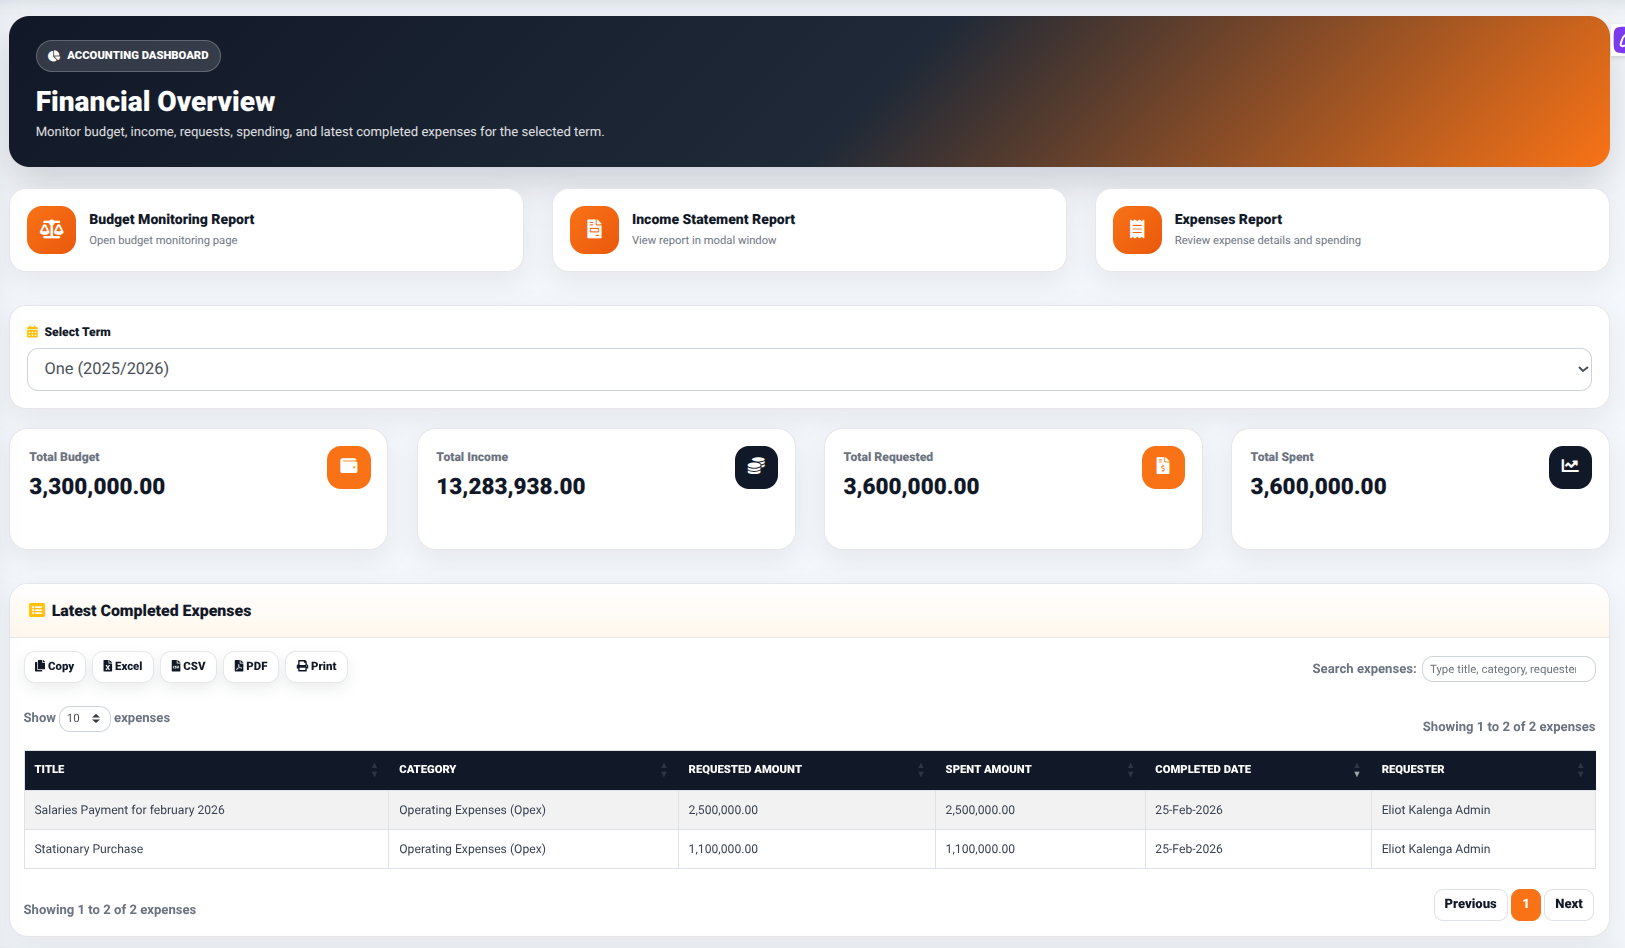1625x948 pixels.
Task: Export expenses as CSV
Action: [x=188, y=666]
